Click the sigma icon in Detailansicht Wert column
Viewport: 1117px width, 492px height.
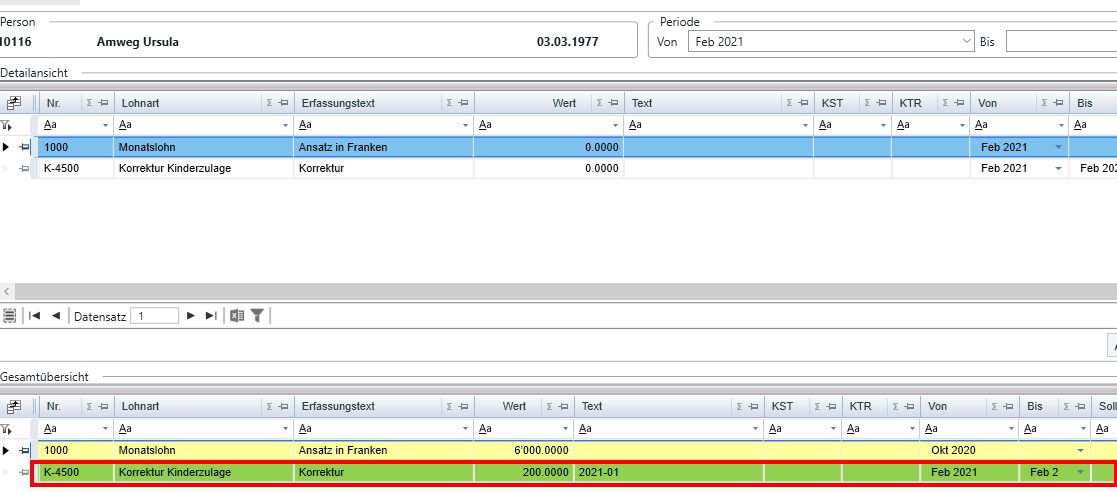600,103
